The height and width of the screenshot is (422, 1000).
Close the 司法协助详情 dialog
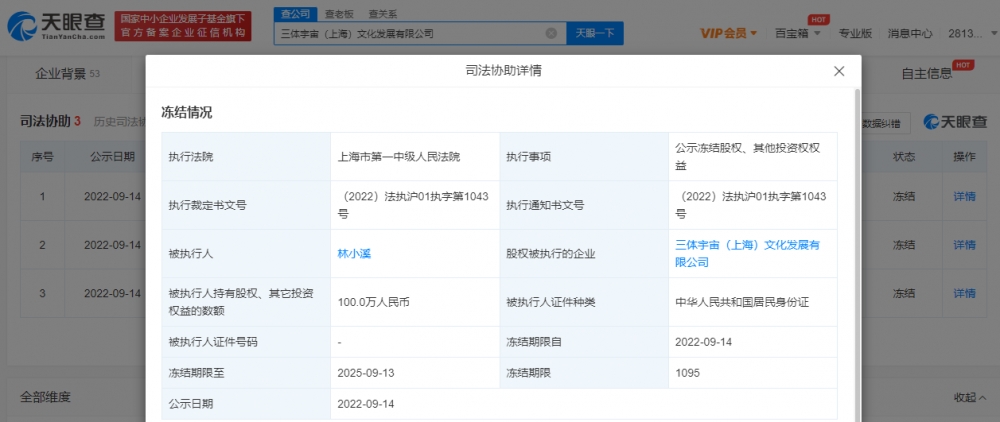pyautogui.click(x=839, y=71)
